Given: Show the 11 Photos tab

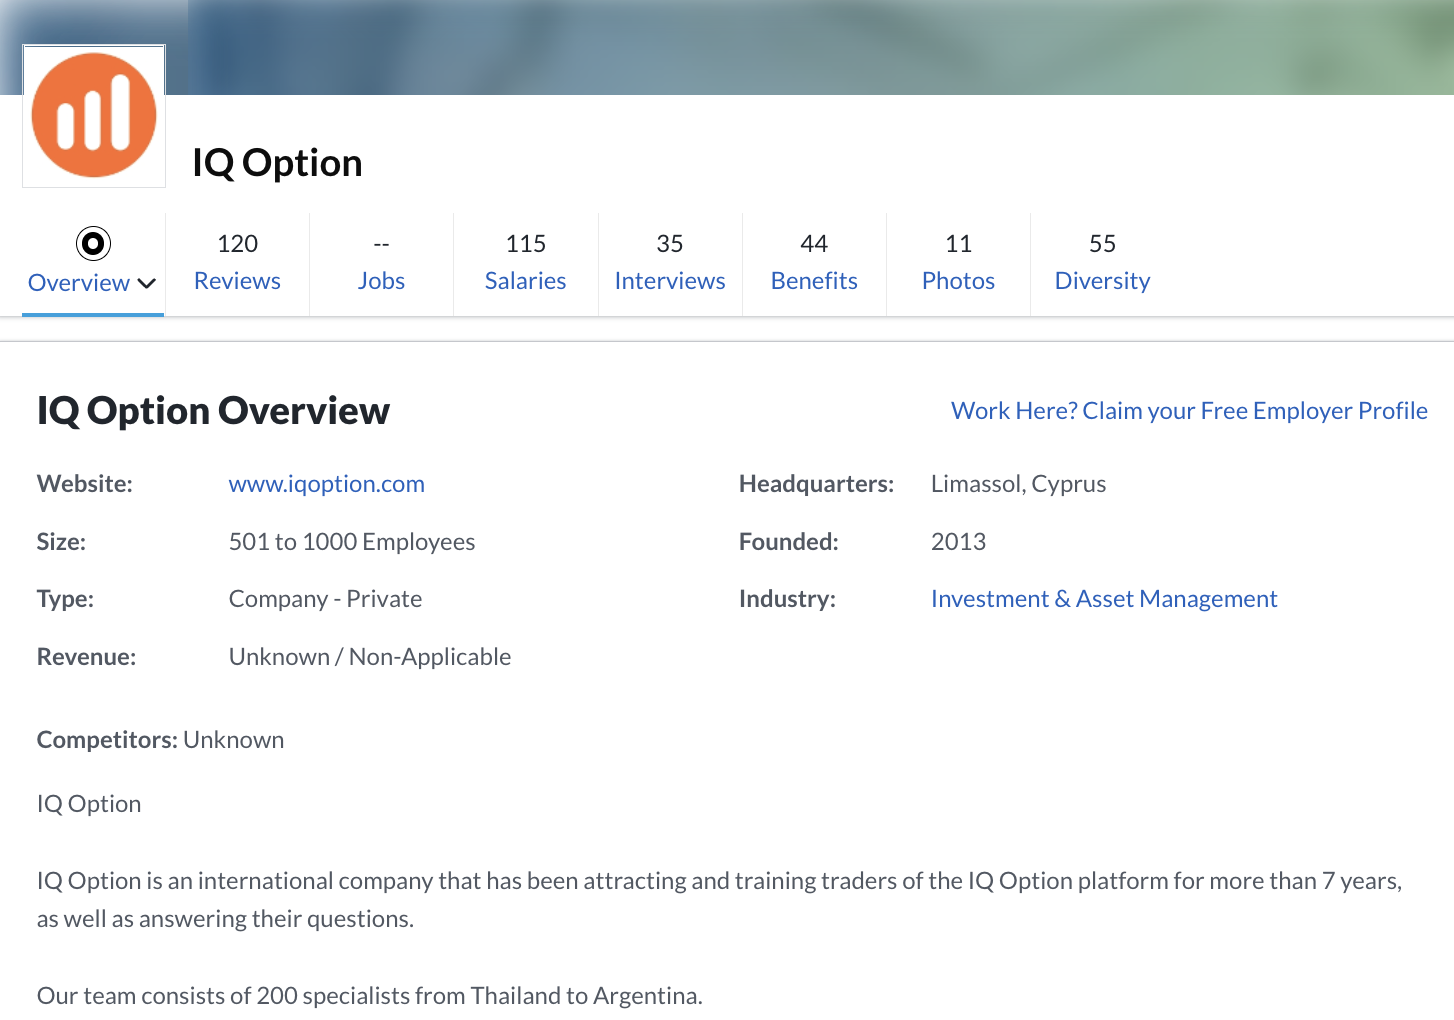Looking at the screenshot, I should click(x=958, y=263).
